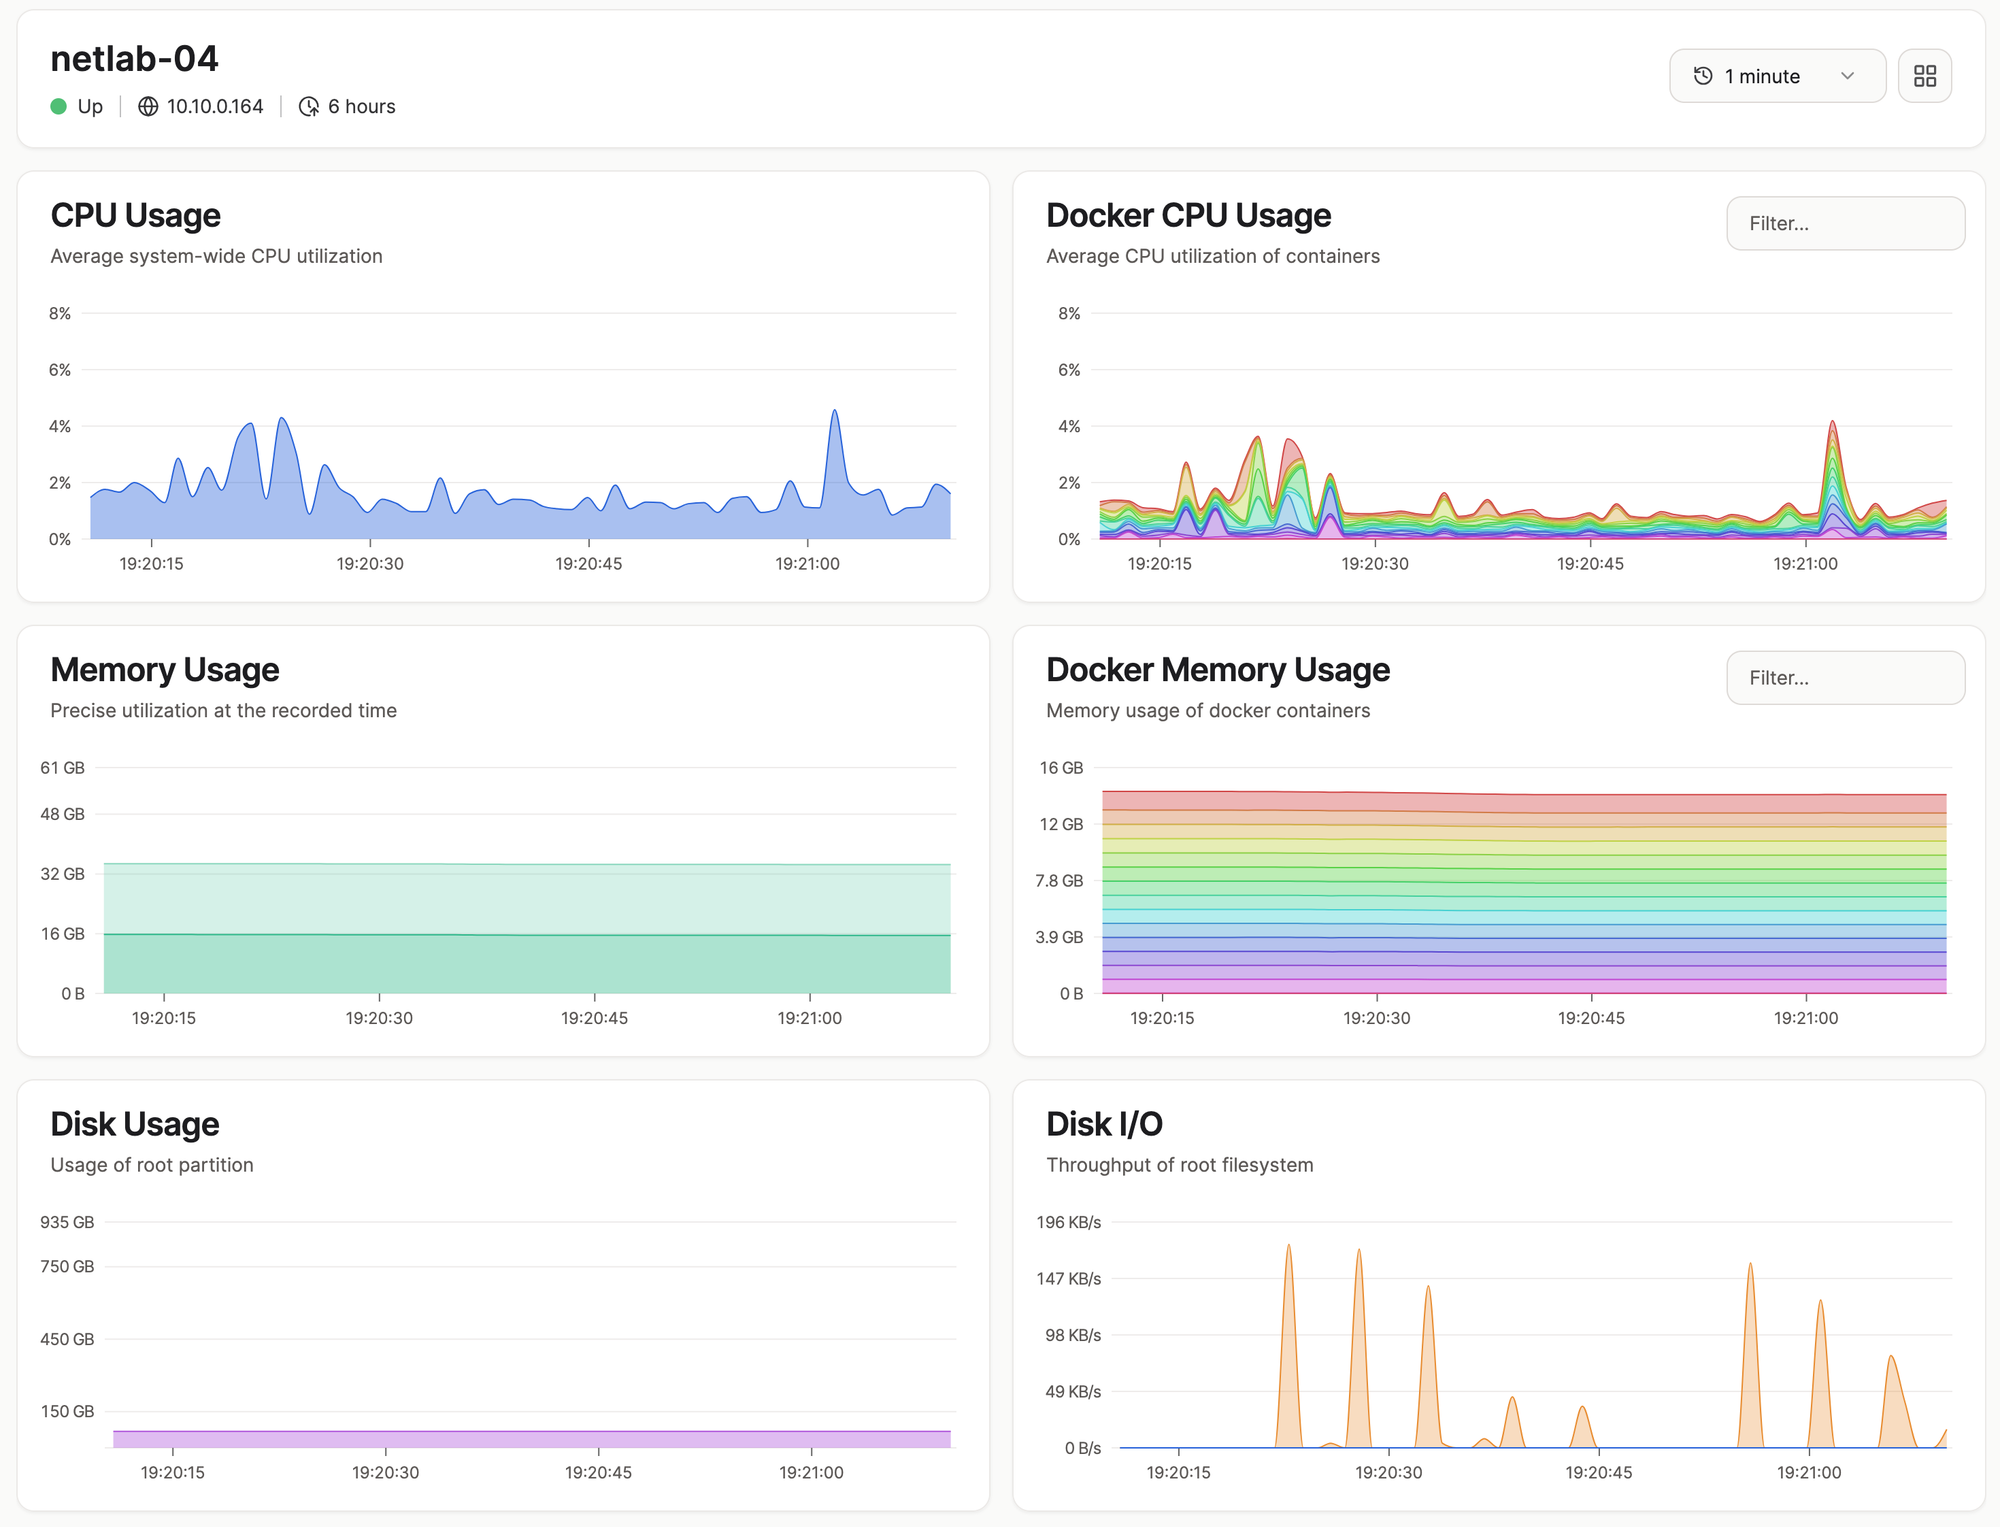The width and height of the screenshot is (2000, 1527).
Task: Click the CPU Usage chart heading
Action: tap(136, 215)
